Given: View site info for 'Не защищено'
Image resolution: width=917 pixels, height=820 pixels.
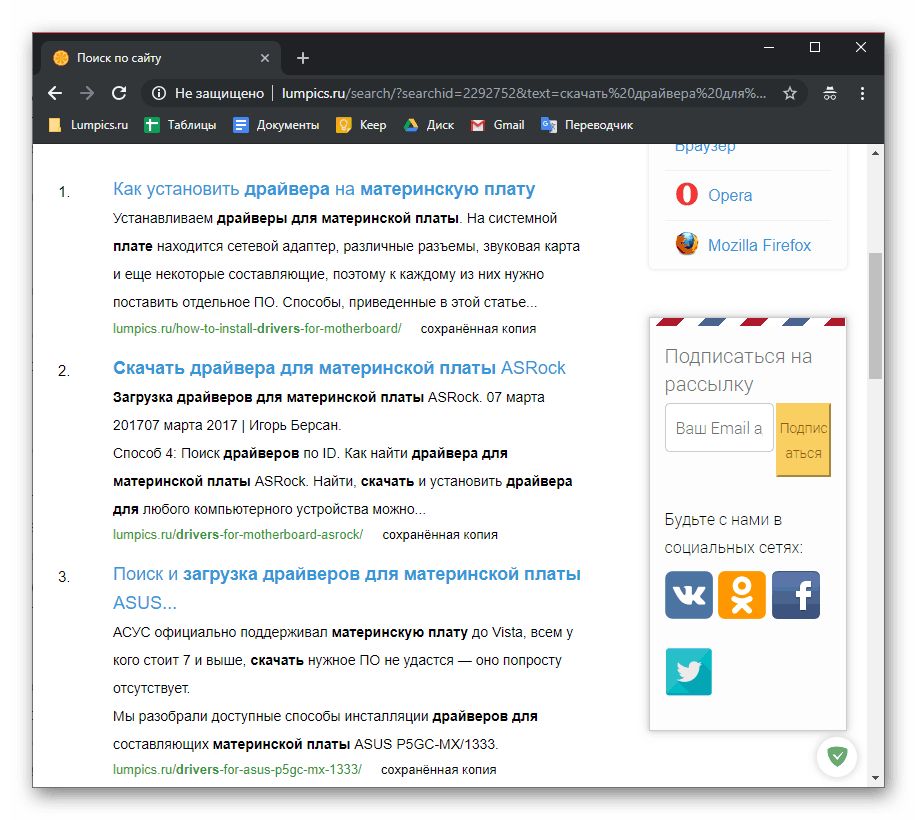Looking at the screenshot, I should pos(208,93).
